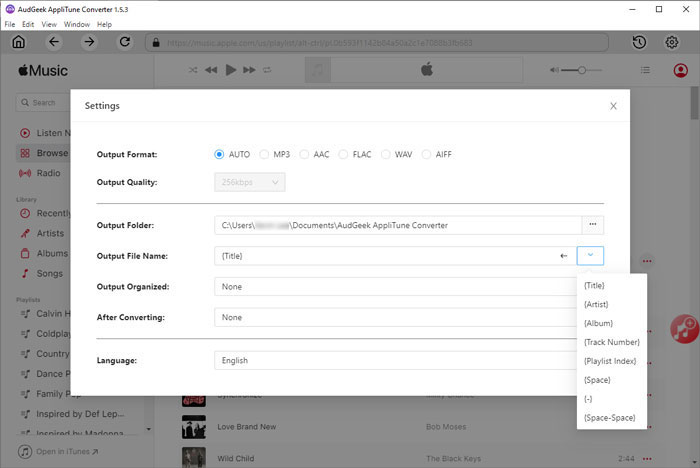This screenshot has height=468, width=700.
Task: Open the Edit menu
Action: [28, 24]
